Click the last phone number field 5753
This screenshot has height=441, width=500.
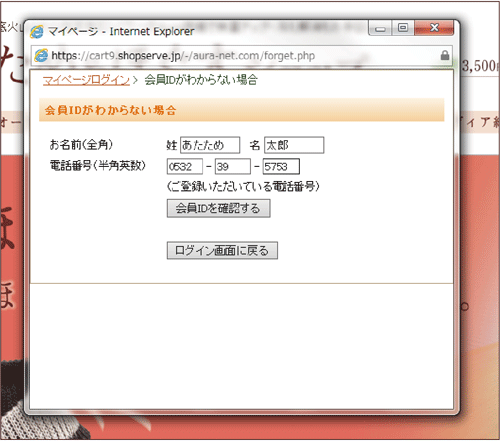pos(281,166)
